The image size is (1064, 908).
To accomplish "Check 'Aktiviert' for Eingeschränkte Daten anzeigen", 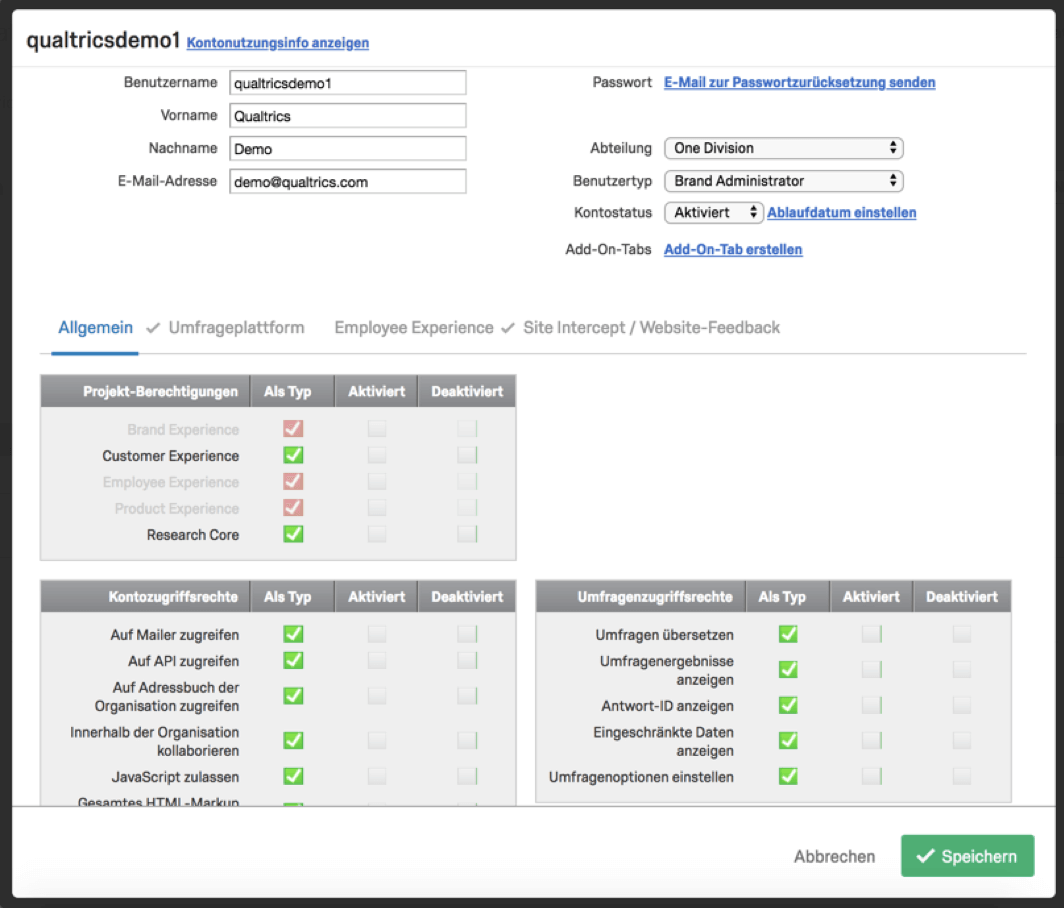I will click(x=871, y=741).
